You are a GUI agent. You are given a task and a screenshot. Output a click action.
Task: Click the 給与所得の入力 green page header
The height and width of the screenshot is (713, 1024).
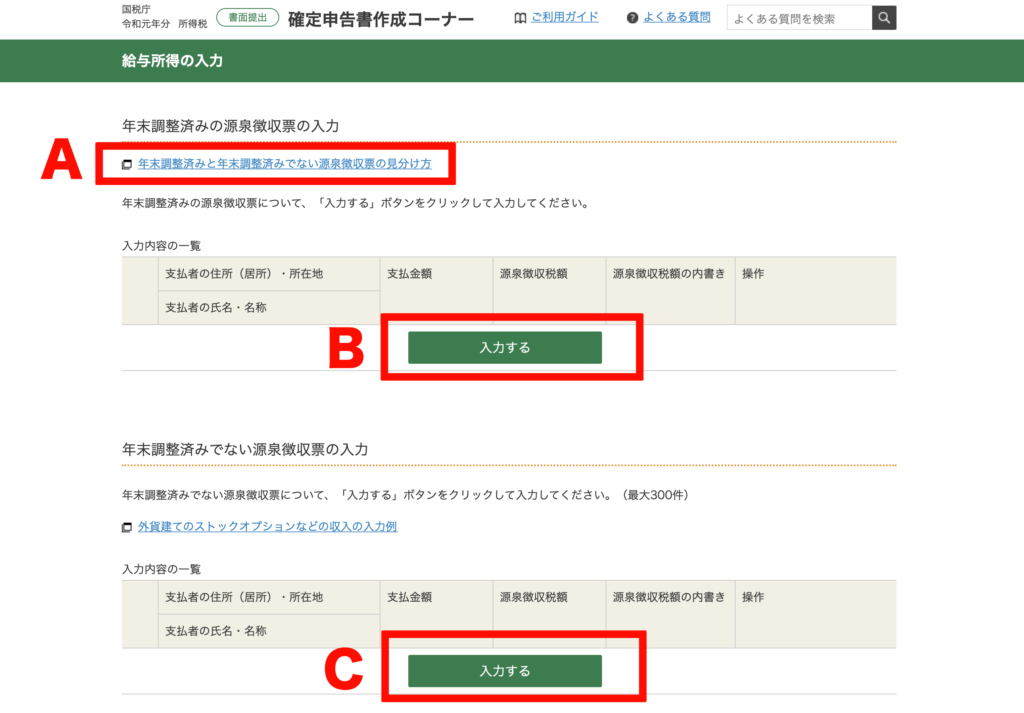pyautogui.click(x=172, y=61)
